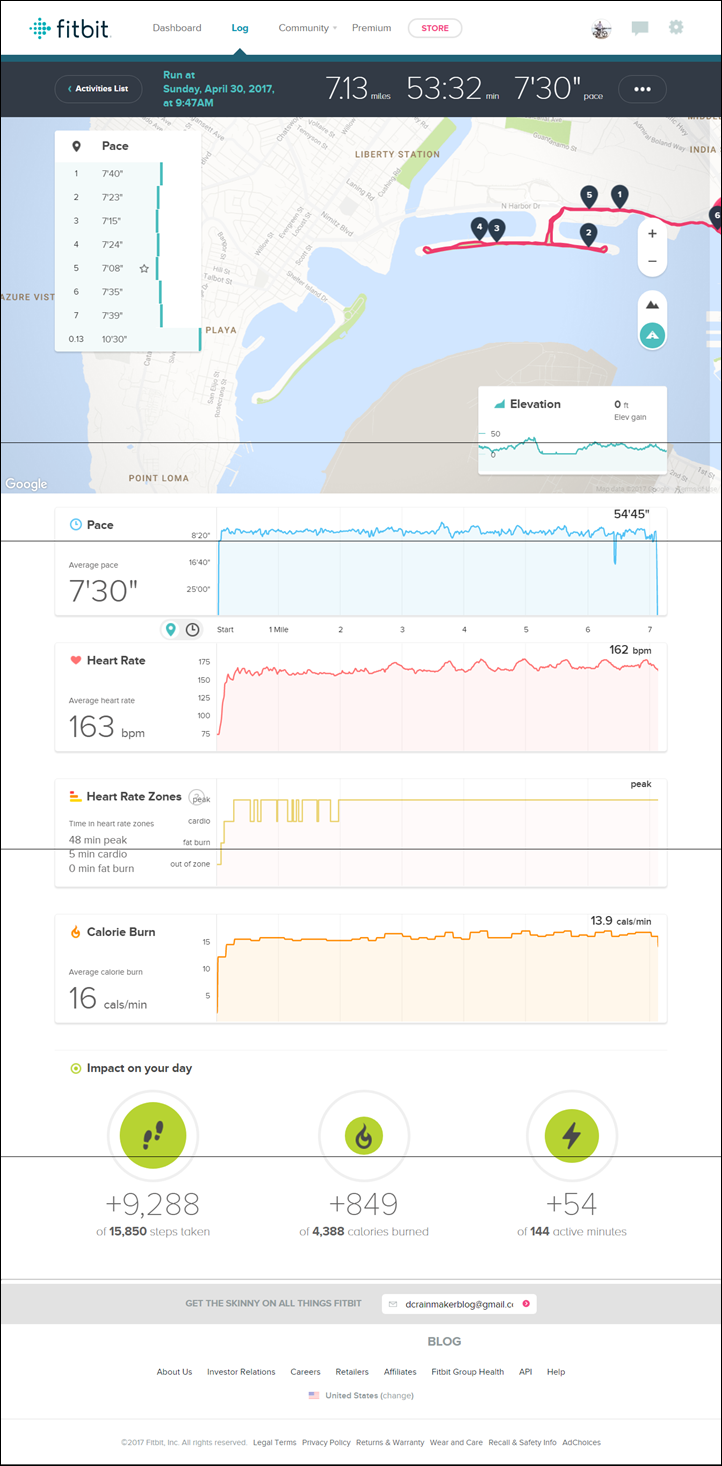
Task: Open the messages chat bubble icon
Action: pyautogui.click(x=639, y=28)
